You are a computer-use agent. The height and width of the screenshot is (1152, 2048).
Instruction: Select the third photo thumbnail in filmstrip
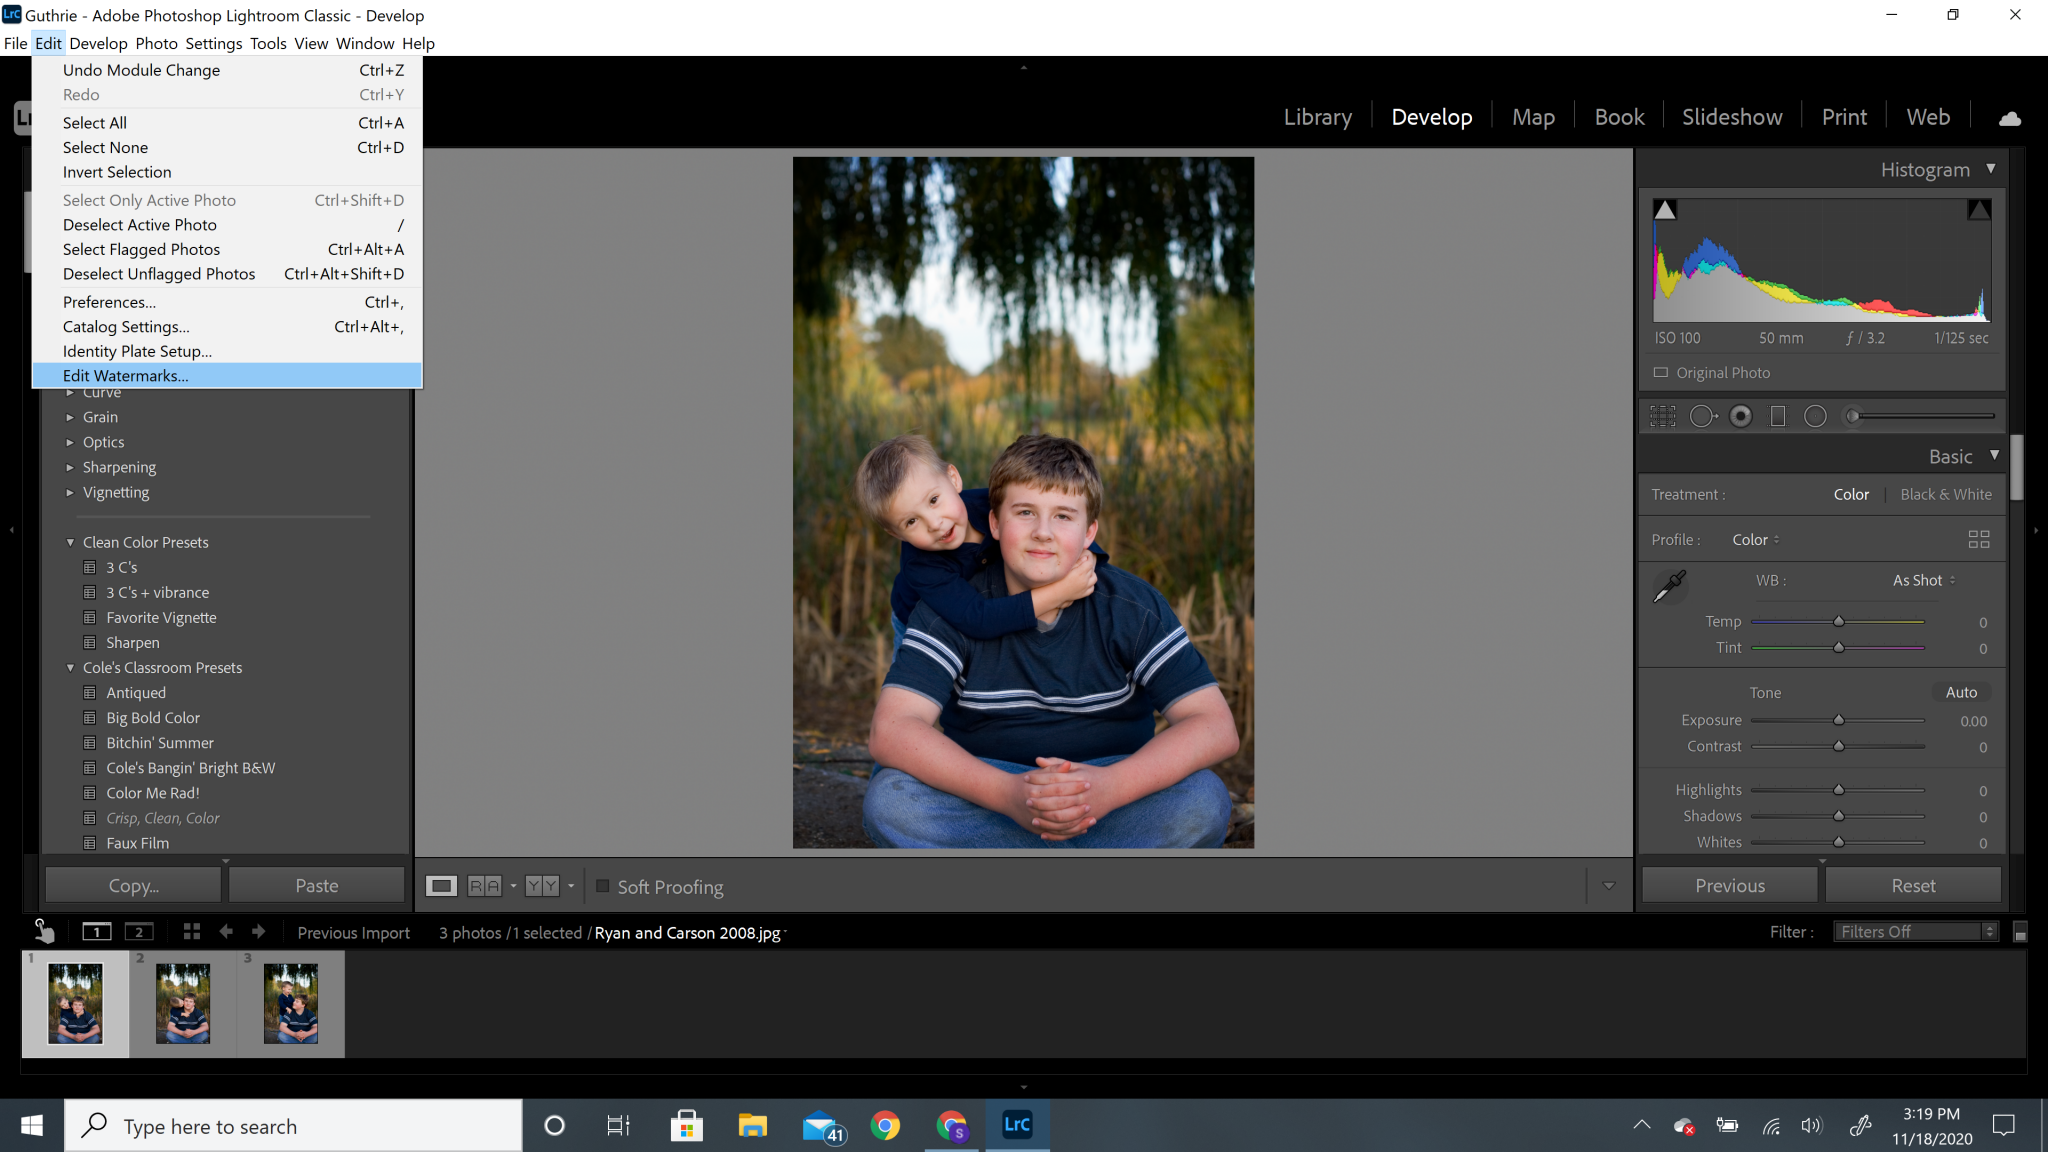[290, 1003]
